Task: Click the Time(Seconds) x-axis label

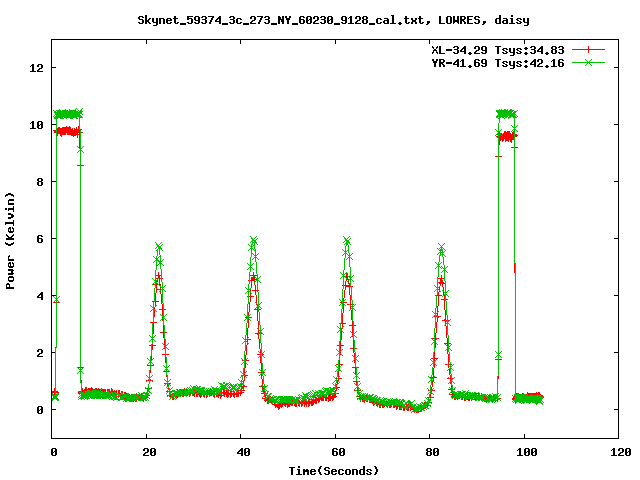Action: coord(334,471)
